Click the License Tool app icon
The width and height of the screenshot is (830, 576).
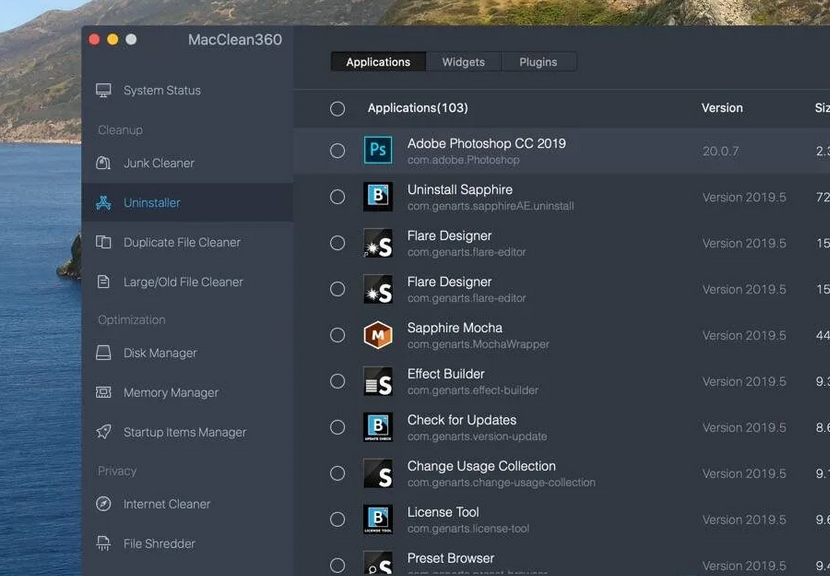coord(378,519)
